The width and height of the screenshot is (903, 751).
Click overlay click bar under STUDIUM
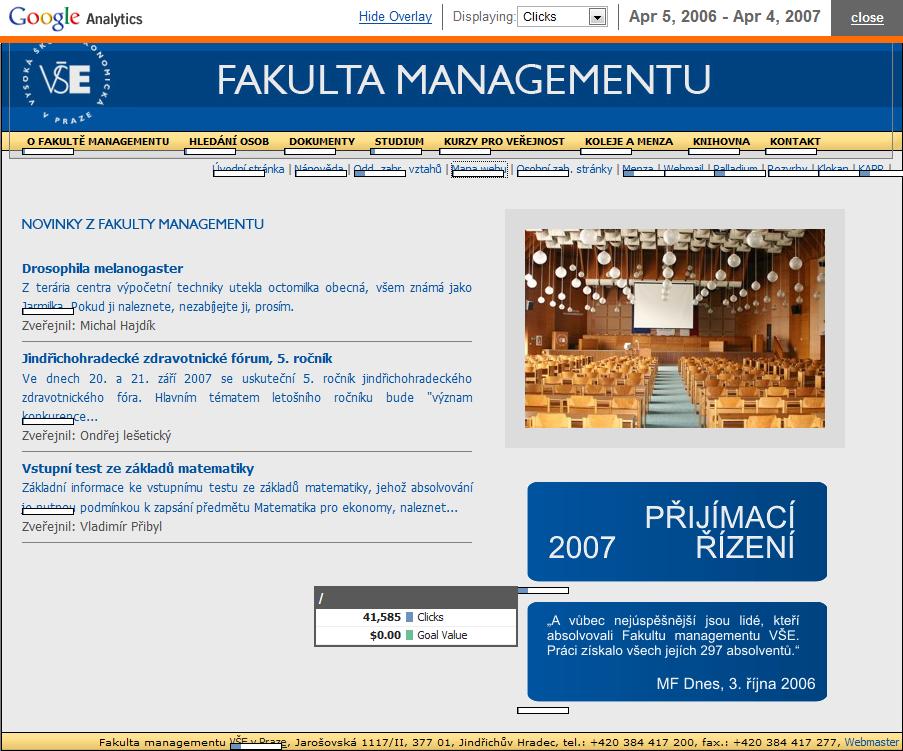[x=396, y=151]
